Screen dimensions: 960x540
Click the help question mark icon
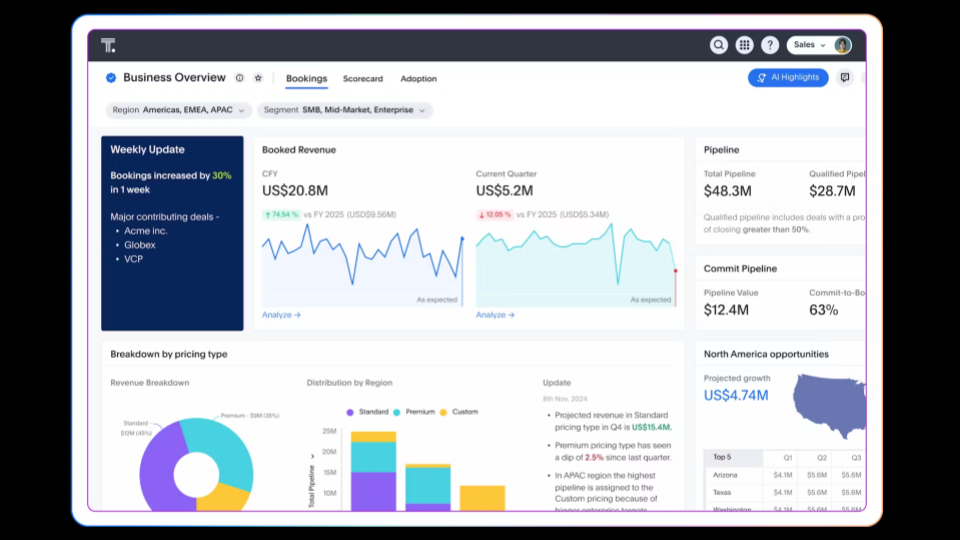(769, 45)
